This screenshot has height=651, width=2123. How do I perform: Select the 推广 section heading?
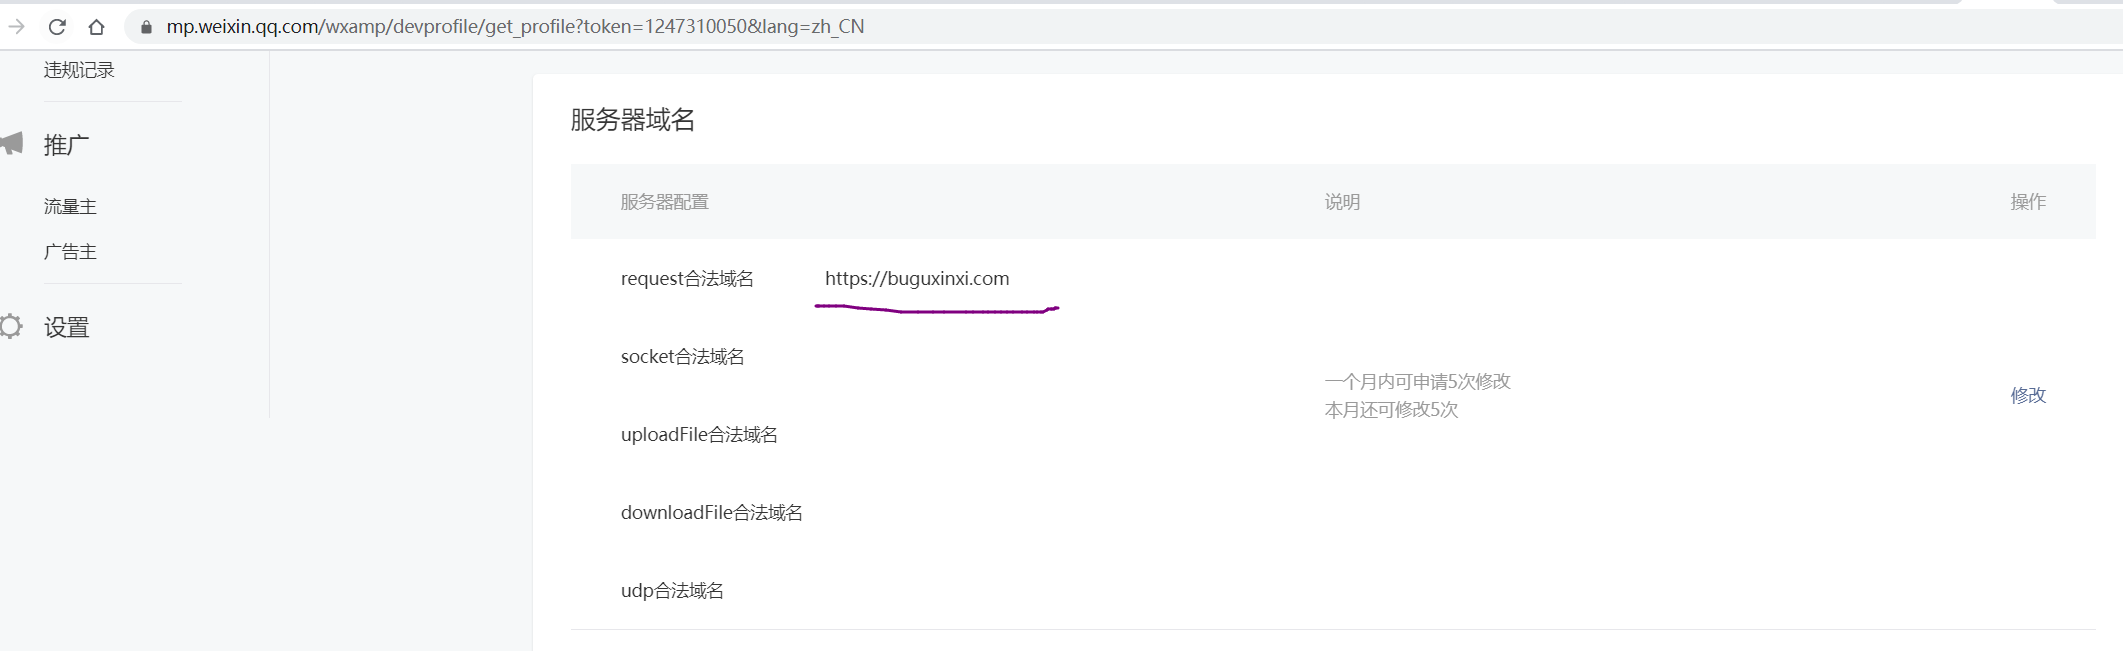[66, 145]
